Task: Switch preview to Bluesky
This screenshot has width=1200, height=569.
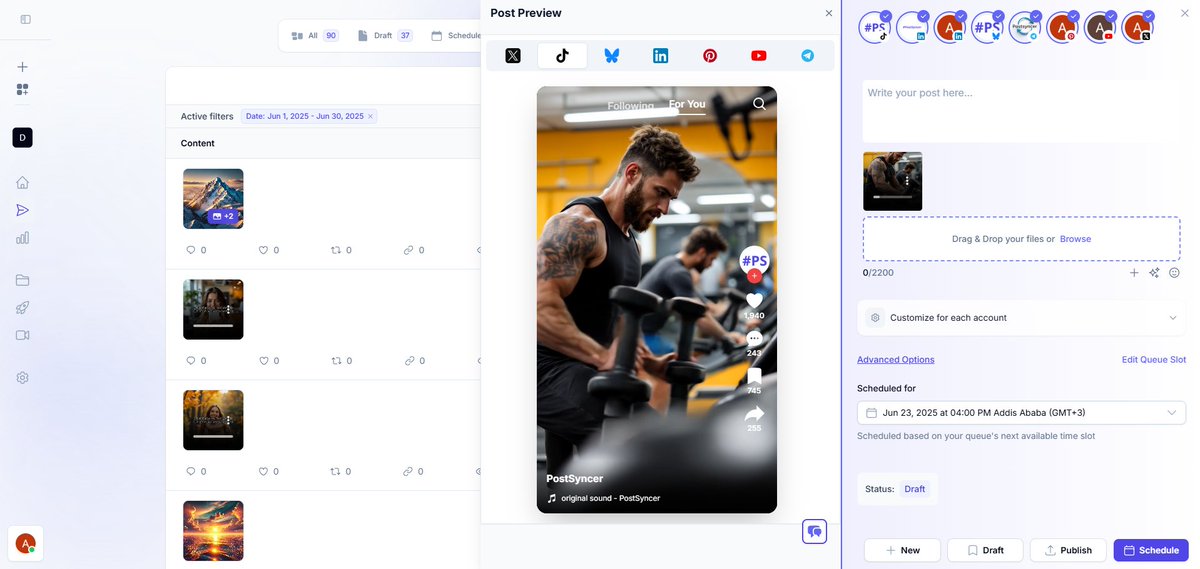Action: 611,56
